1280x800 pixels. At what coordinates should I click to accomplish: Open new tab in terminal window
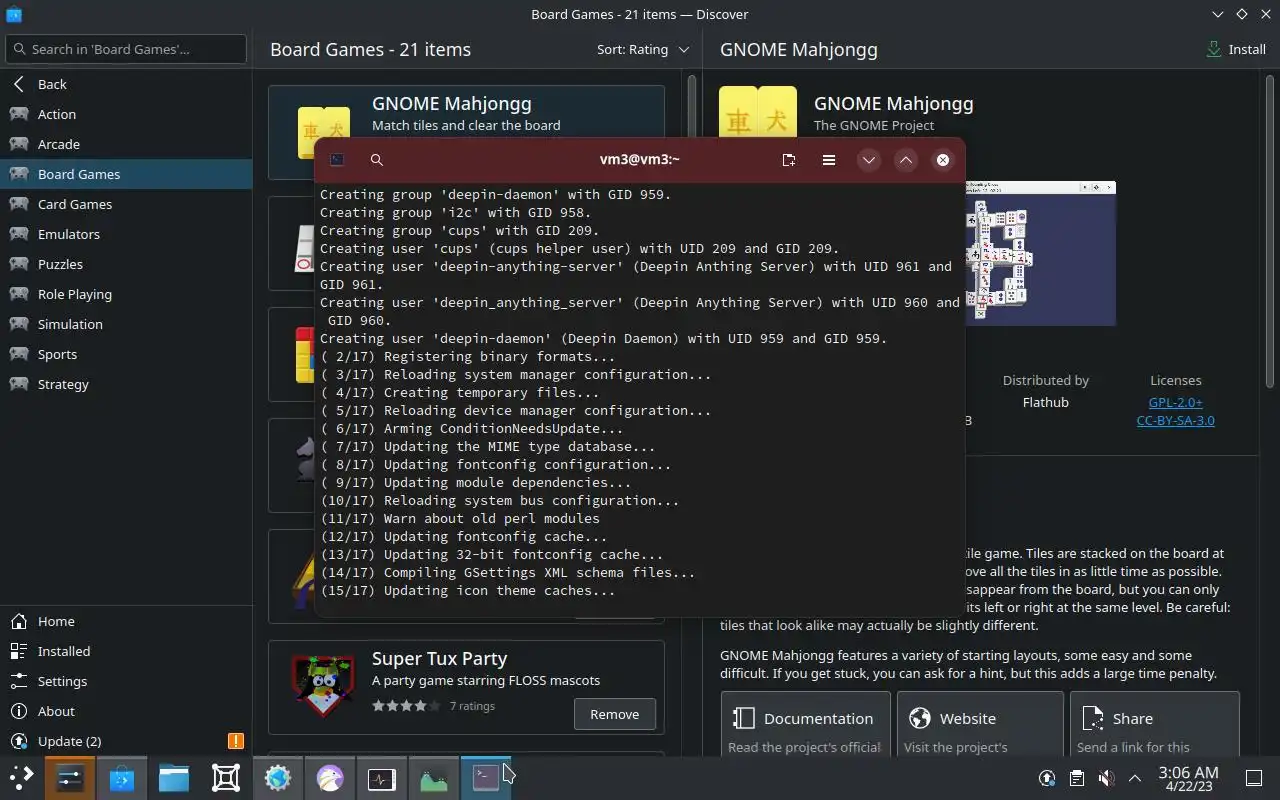tap(789, 160)
